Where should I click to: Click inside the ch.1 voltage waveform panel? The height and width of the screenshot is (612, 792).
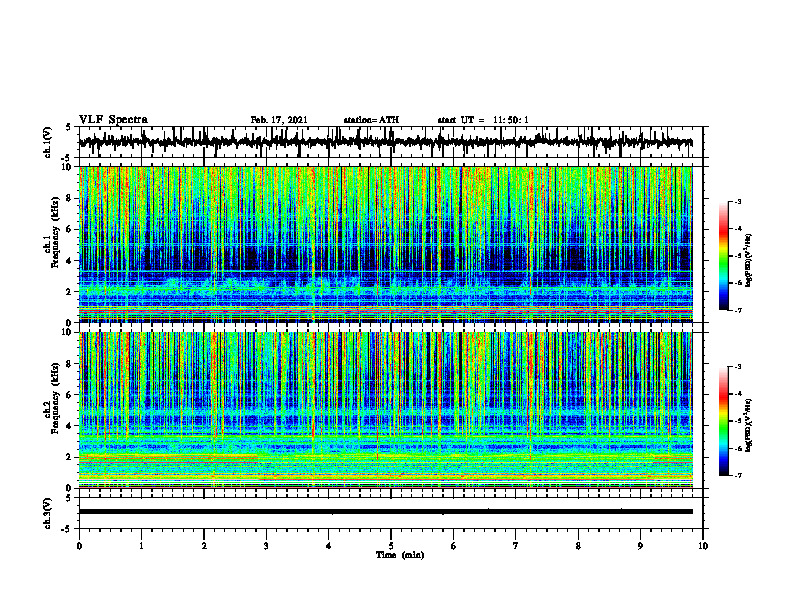click(390, 142)
